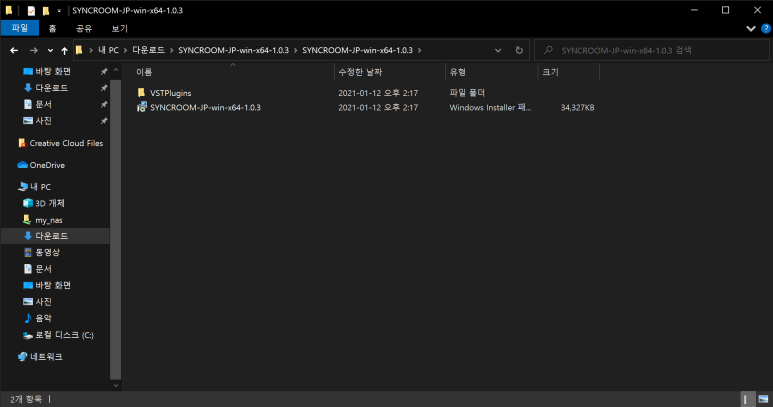The image size is (773, 407).
Task: Switch to large icons view in status bar
Action: (763, 399)
